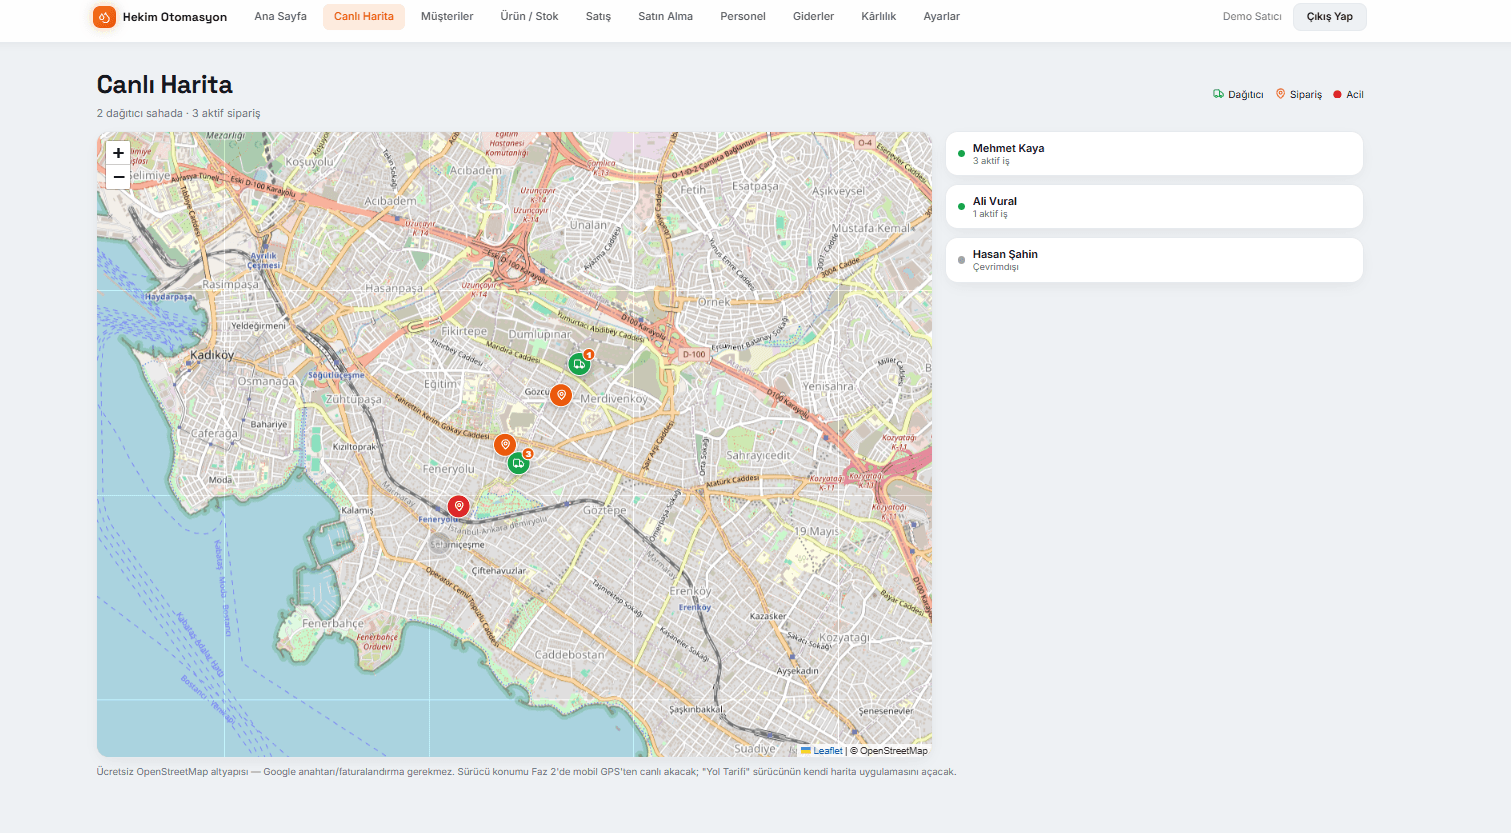Click the Dağıtıcı truck legend icon

(1218, 94)
